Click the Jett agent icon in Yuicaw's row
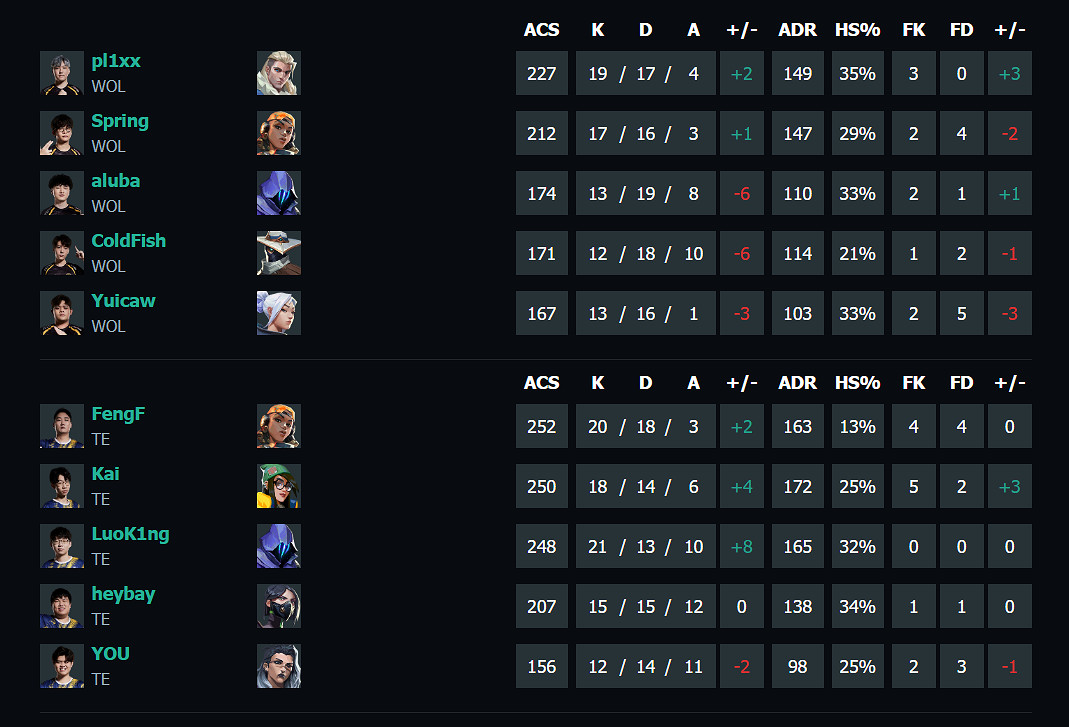 point(278,313)
